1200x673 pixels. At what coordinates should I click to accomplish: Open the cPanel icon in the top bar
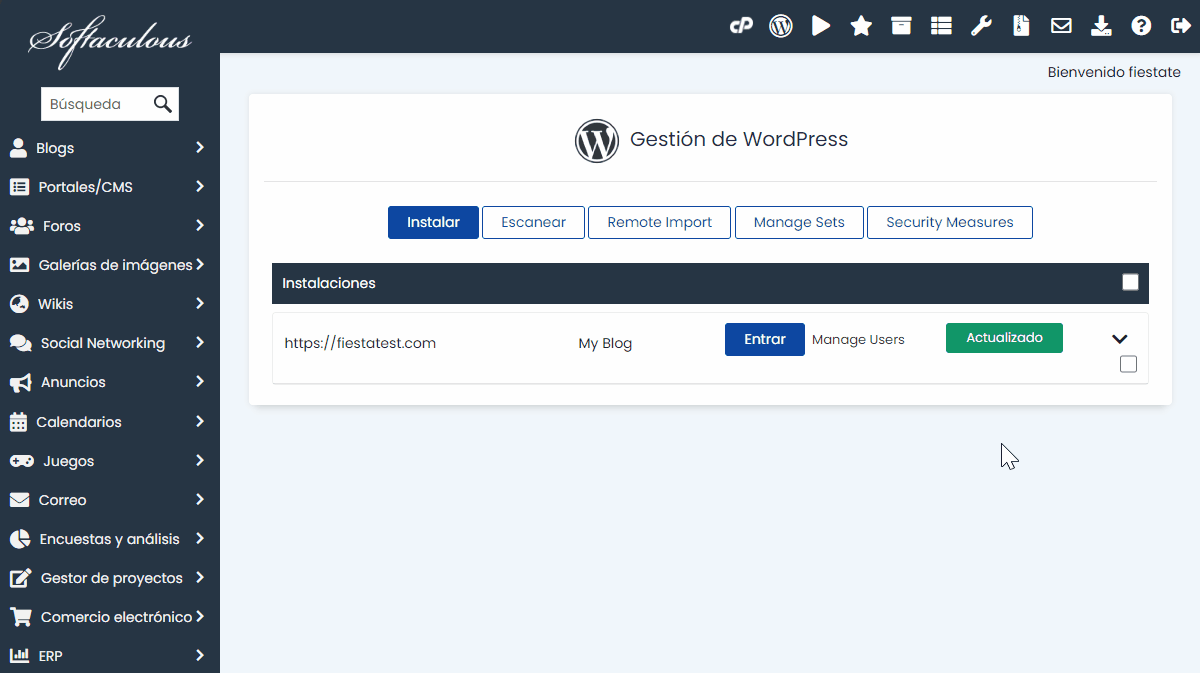coord(741,26)
